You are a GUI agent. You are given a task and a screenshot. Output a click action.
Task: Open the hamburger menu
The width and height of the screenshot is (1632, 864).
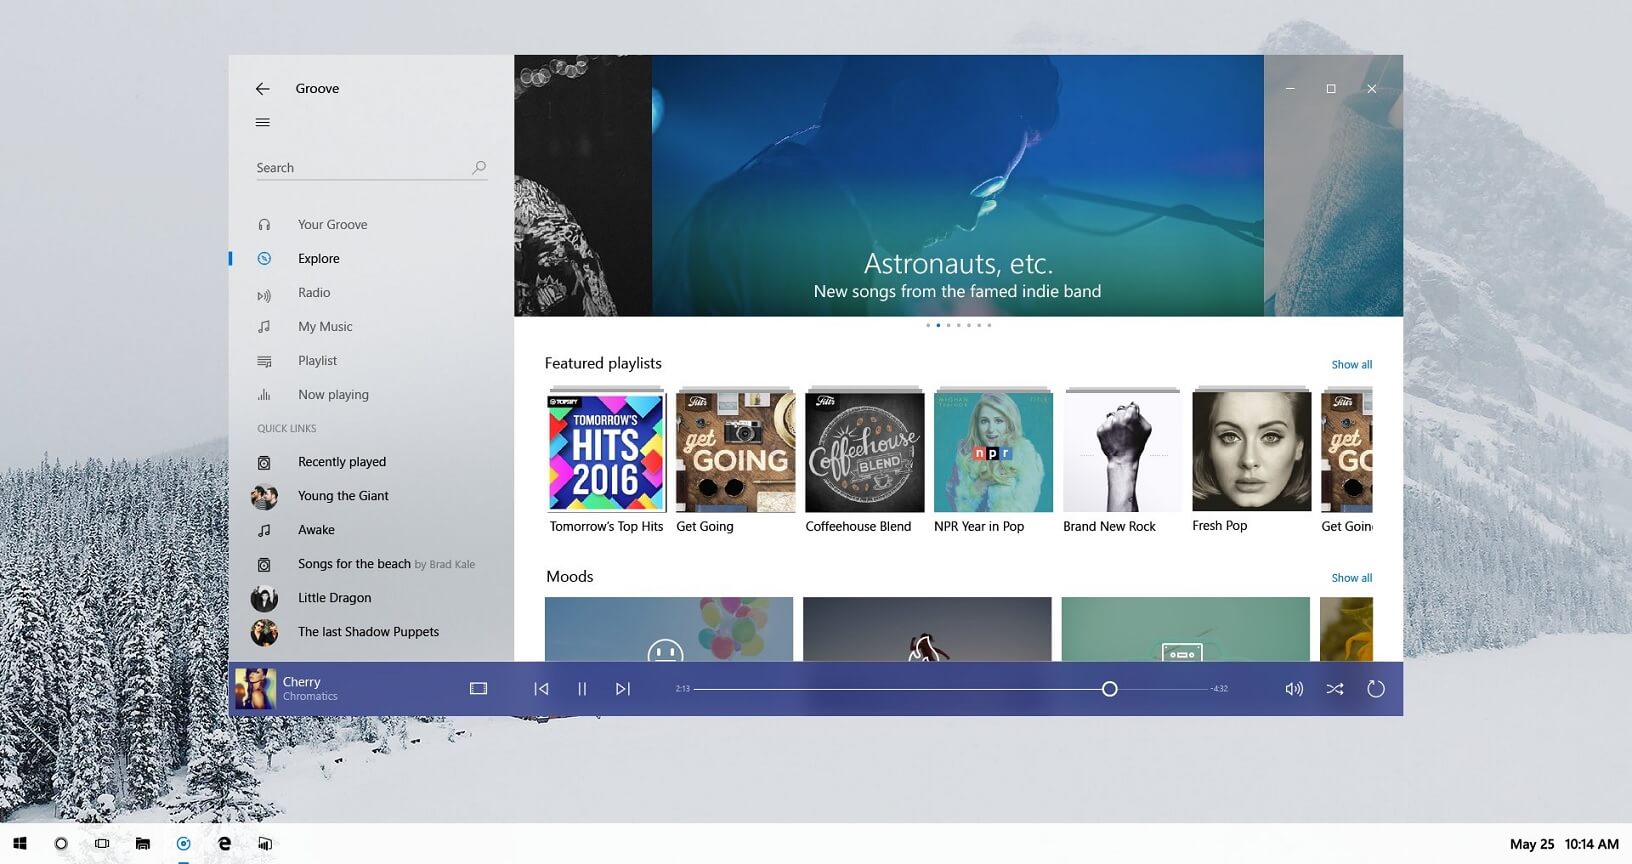pyautogui.click(x=262, y=122)
